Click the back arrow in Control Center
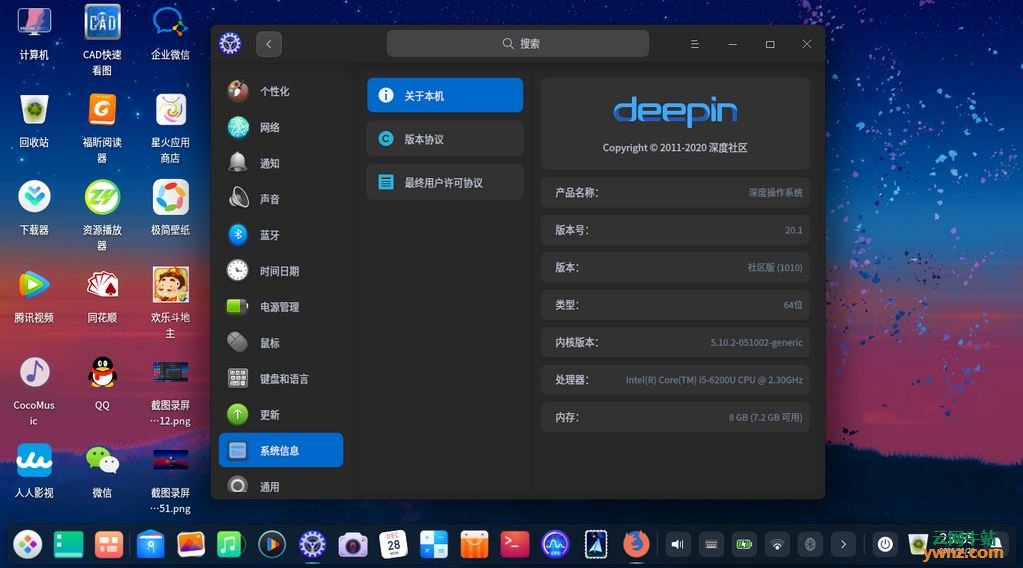 click(x=269, y=44)
